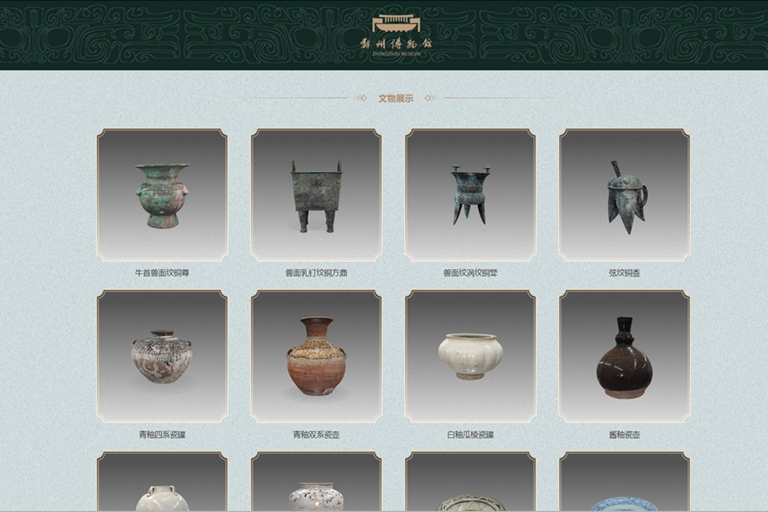Open the 青釉双系瓷壶 caption link
This screenshot has height=512, width=768.
[316, 435]
